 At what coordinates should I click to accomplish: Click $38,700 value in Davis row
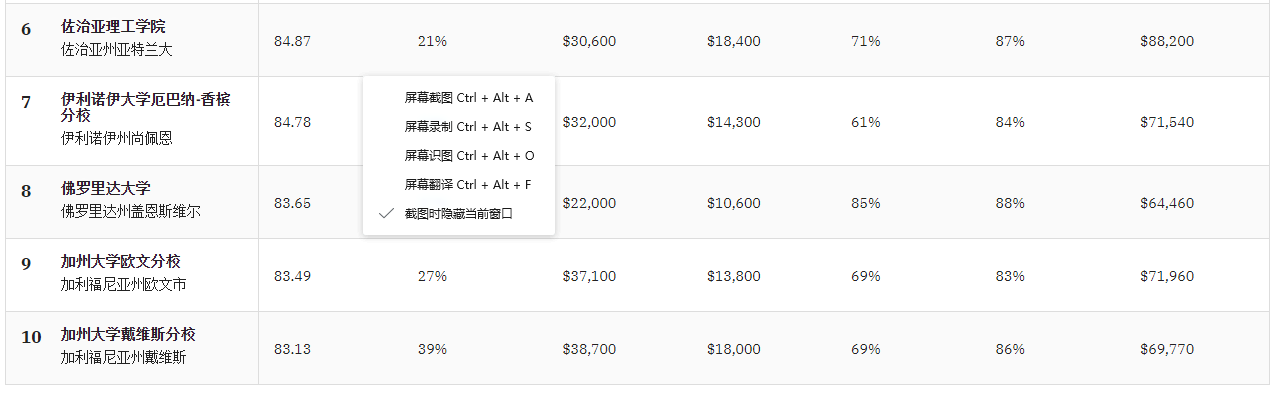tap(589, 349)
